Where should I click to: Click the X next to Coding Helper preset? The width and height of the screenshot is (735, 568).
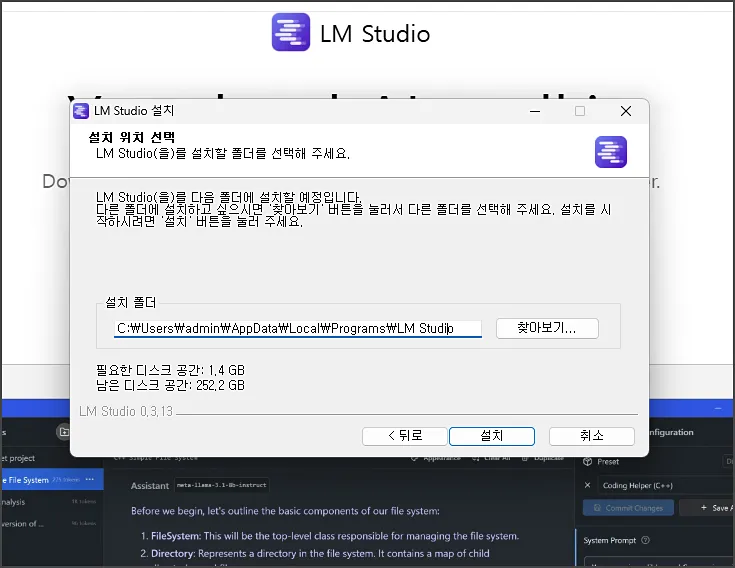[587, 485]
